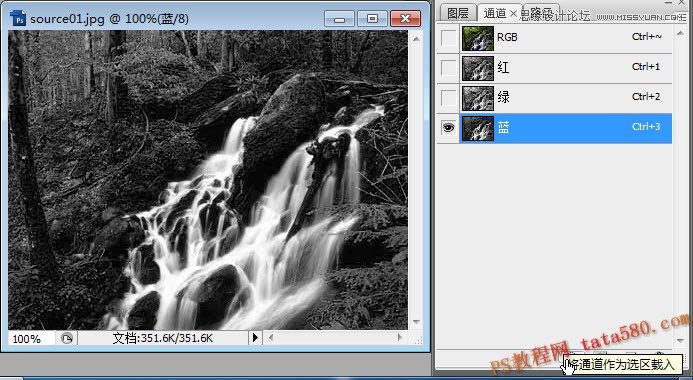Image resolution: width=693 pixels, height=380 pixels.
Task: Click the Ps icon in source01.jpg title bar
Action: [x=19, y=19]
